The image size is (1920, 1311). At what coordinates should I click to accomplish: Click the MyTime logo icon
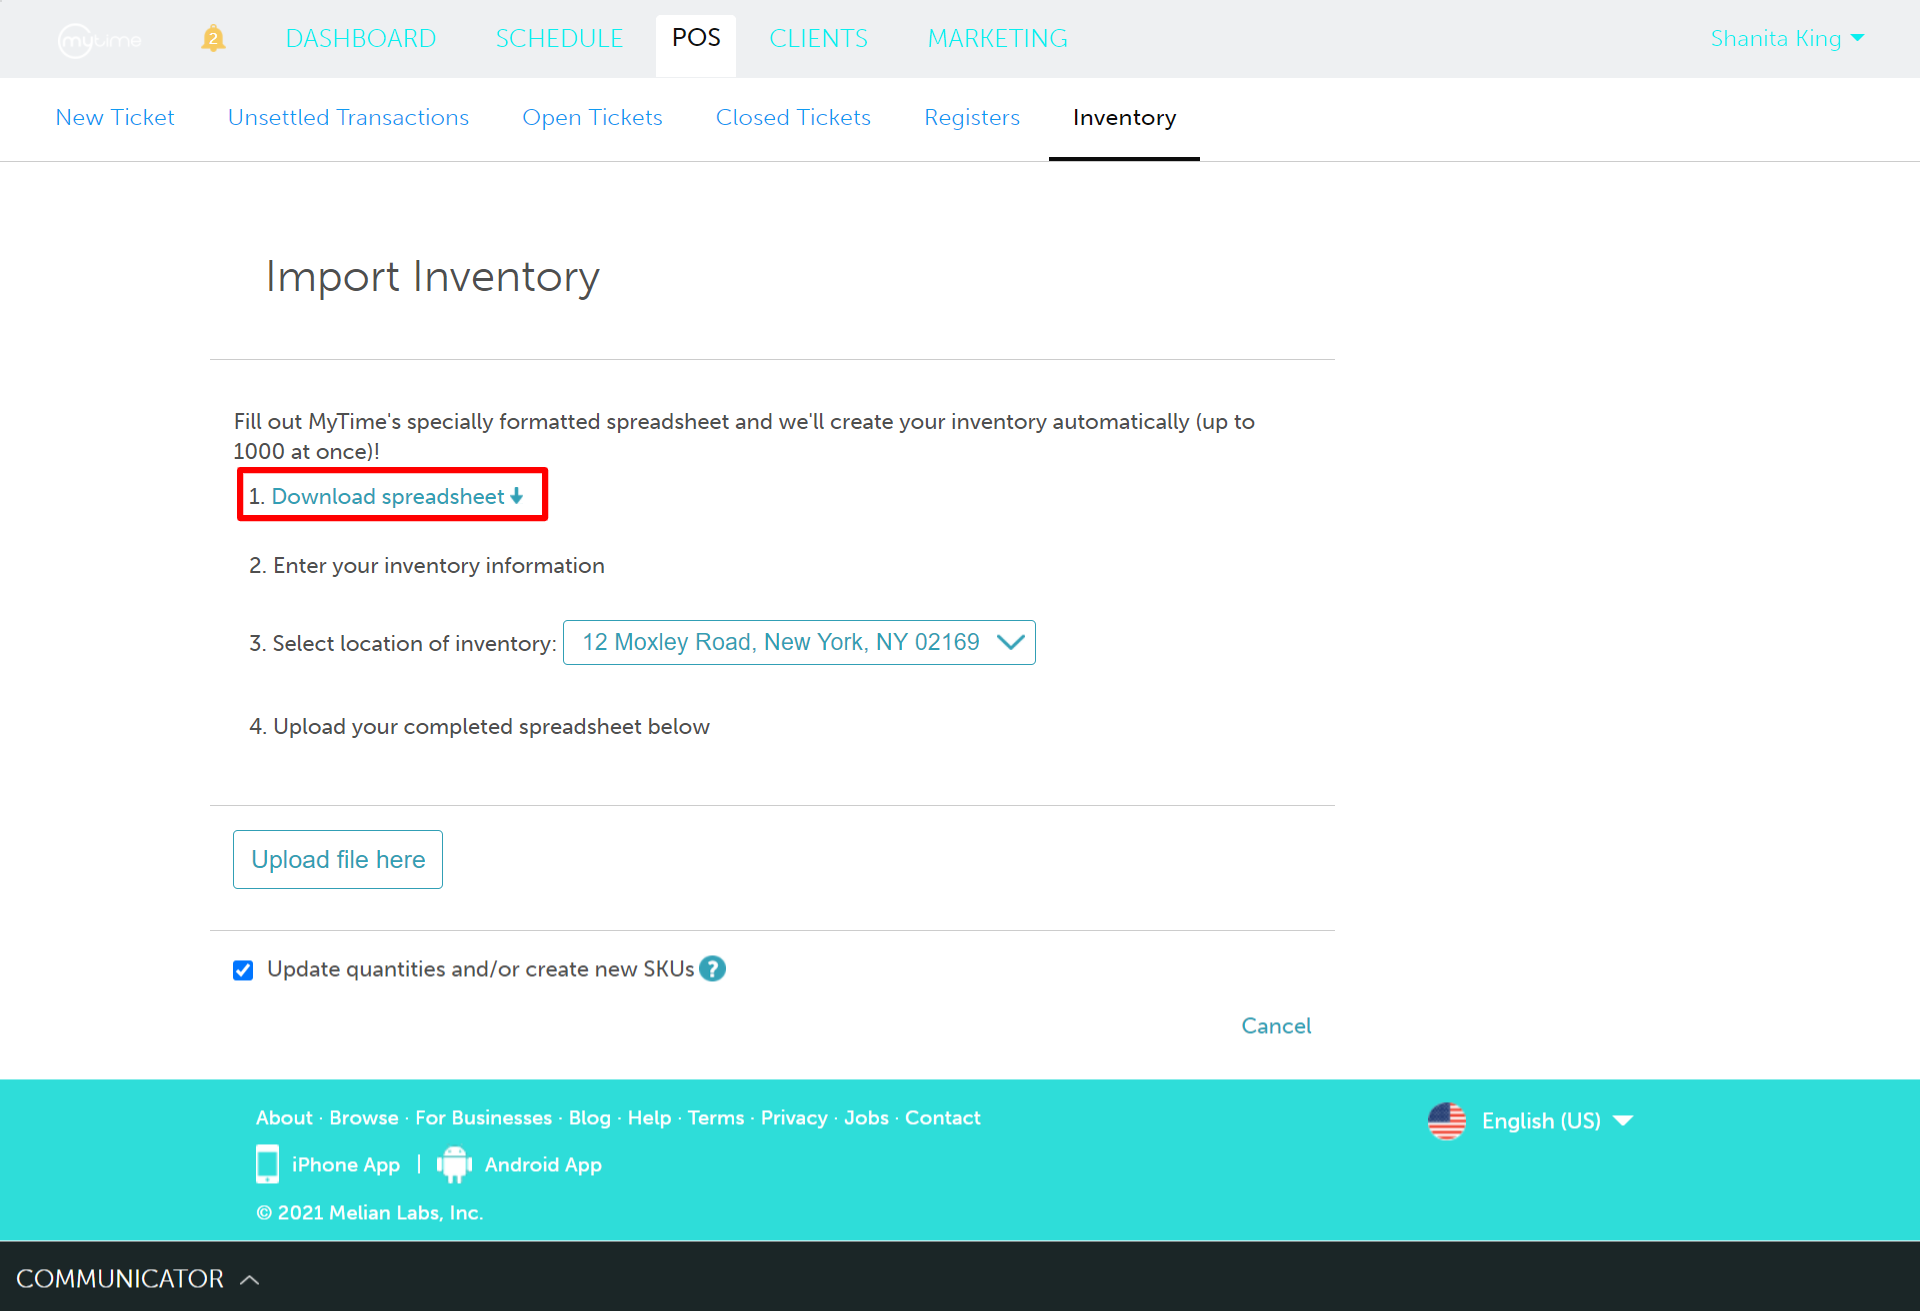pos(99,40)
